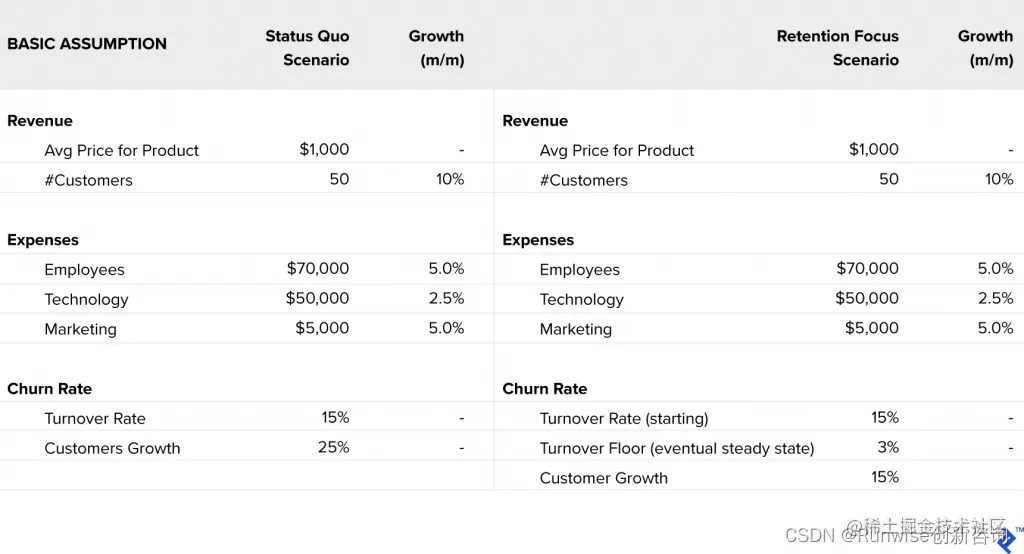This screenshot has height=554, width=1024.
Task: Click the BASIC ASSUMPTION header
Action: coord(87,44)
